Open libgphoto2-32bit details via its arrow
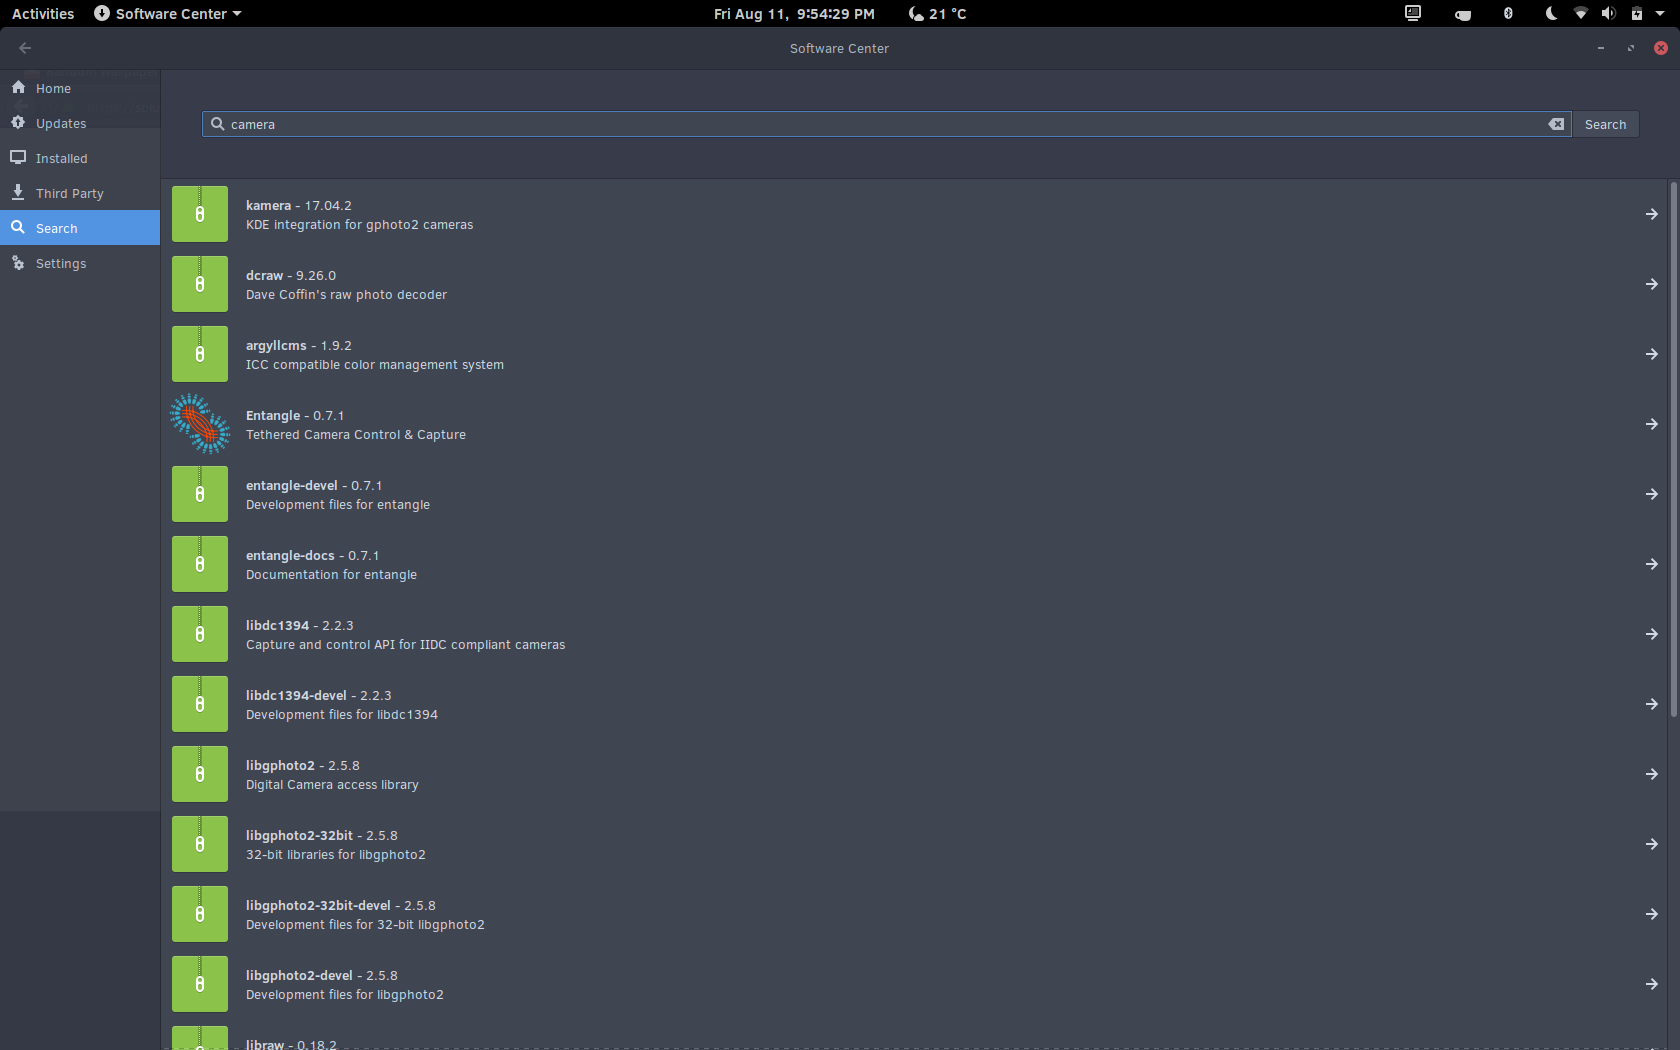Viewport: 1680px width, 1050px height. click(x=1652, y=844)
